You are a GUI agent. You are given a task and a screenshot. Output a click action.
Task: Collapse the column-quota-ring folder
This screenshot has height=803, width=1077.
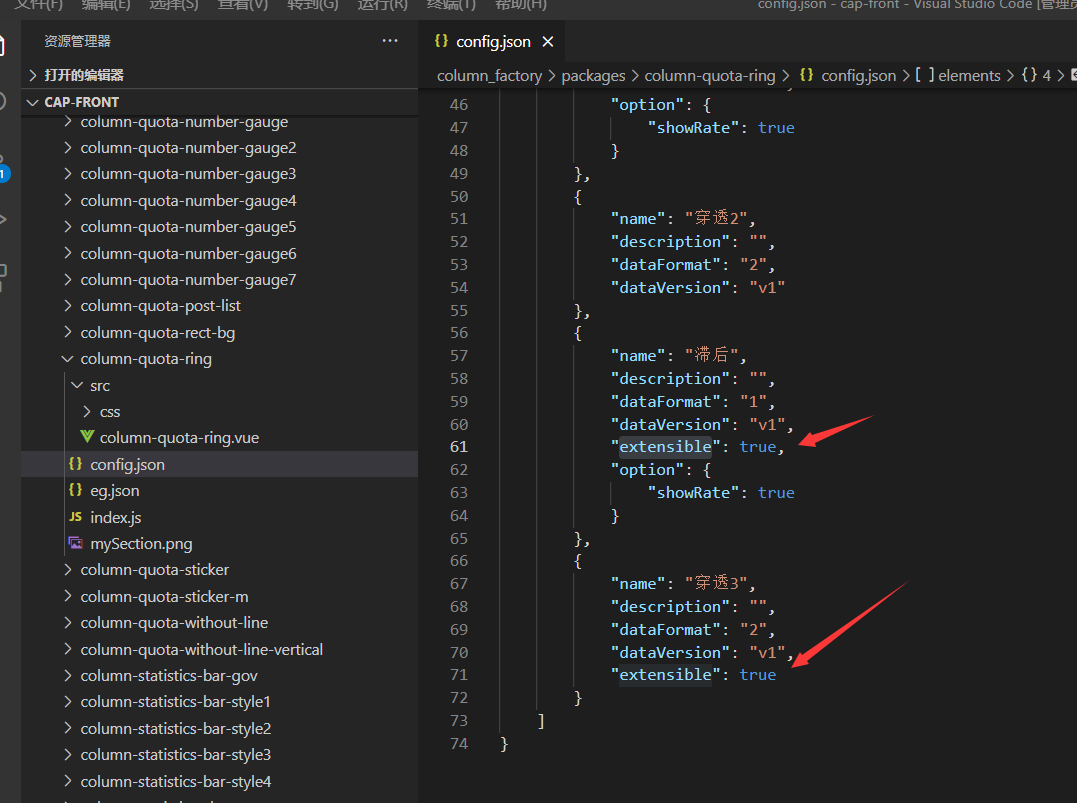coord(146,359)
